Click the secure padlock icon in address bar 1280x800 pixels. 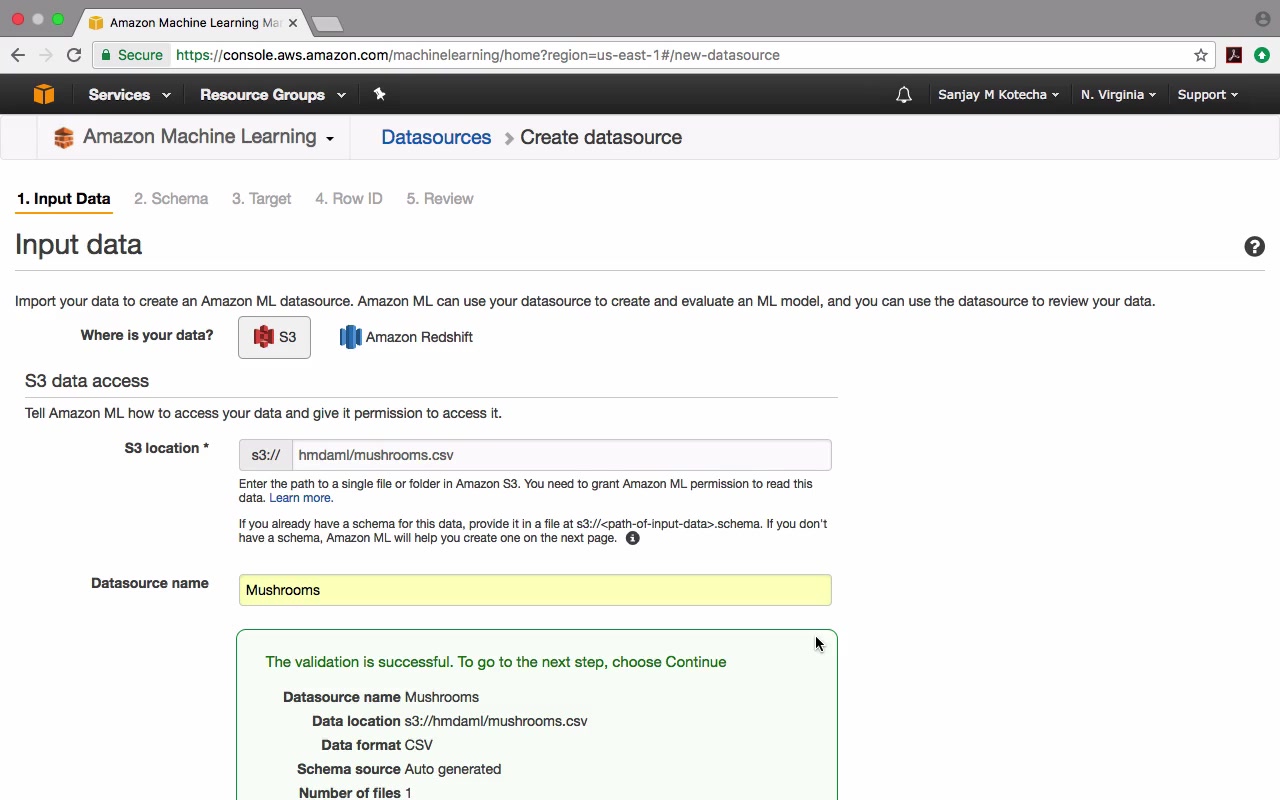coord(106,55)
